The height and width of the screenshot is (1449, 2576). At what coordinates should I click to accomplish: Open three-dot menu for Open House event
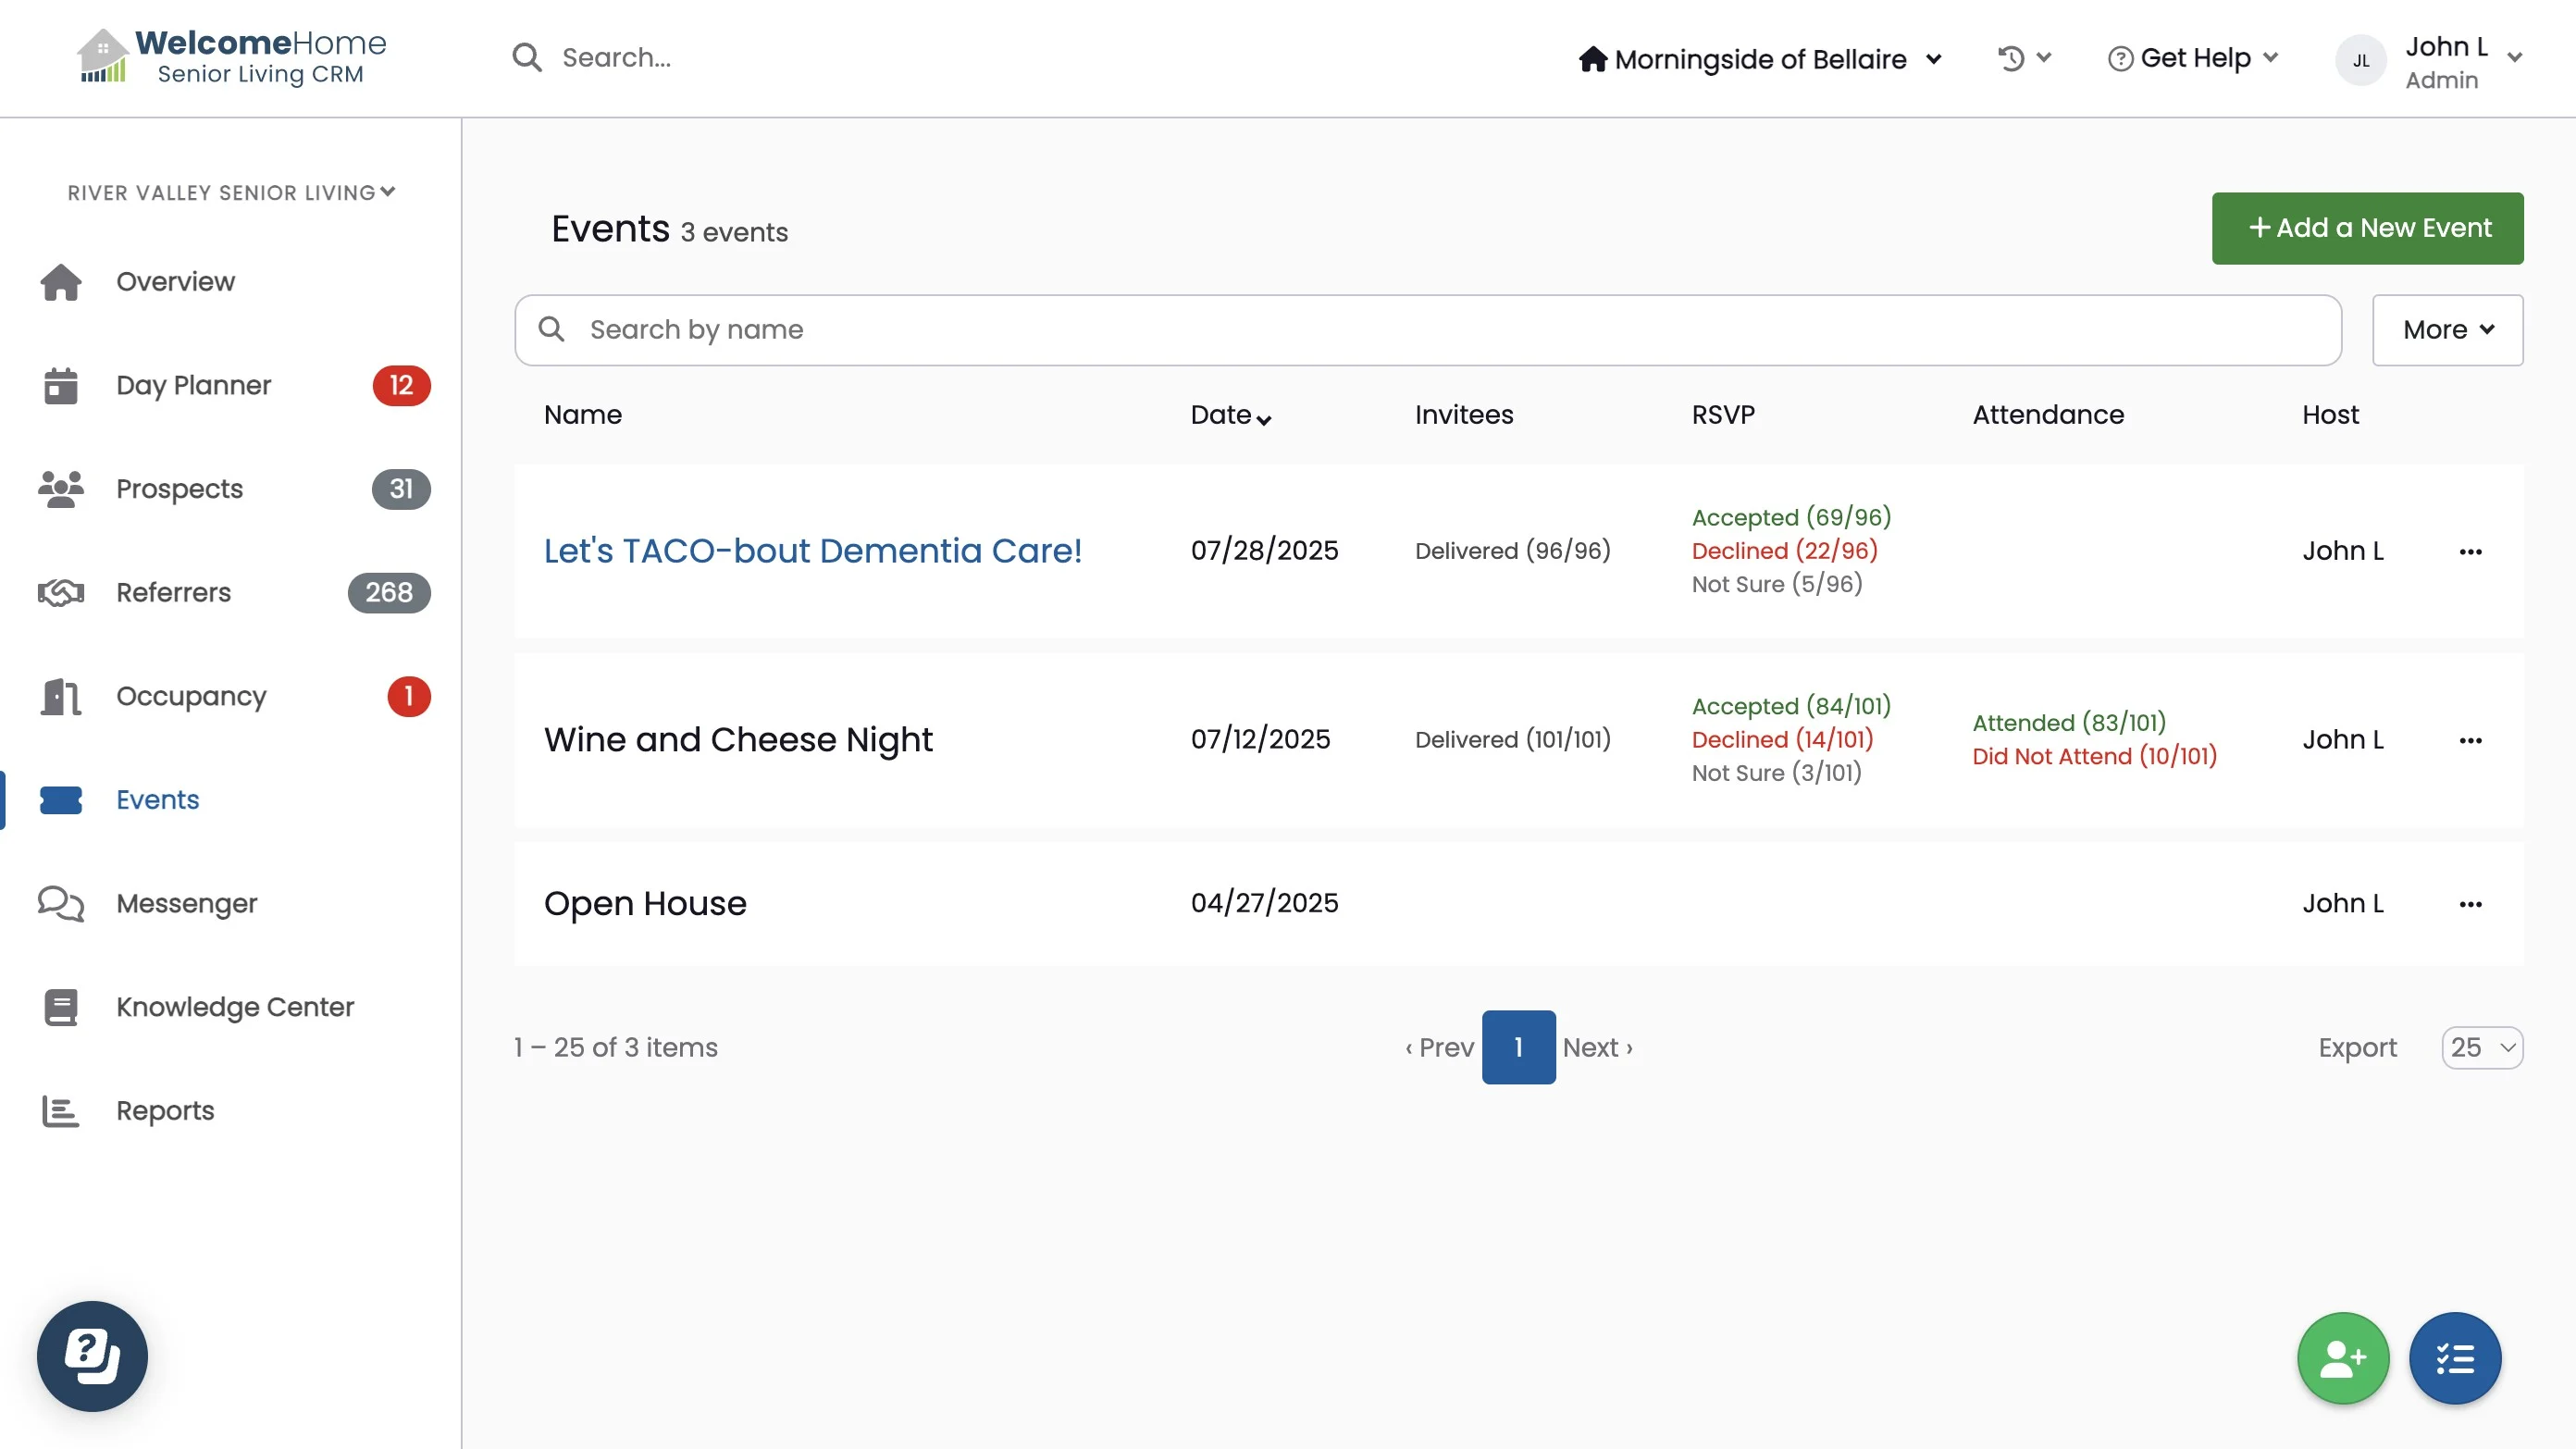click(x=2469, y=904)
